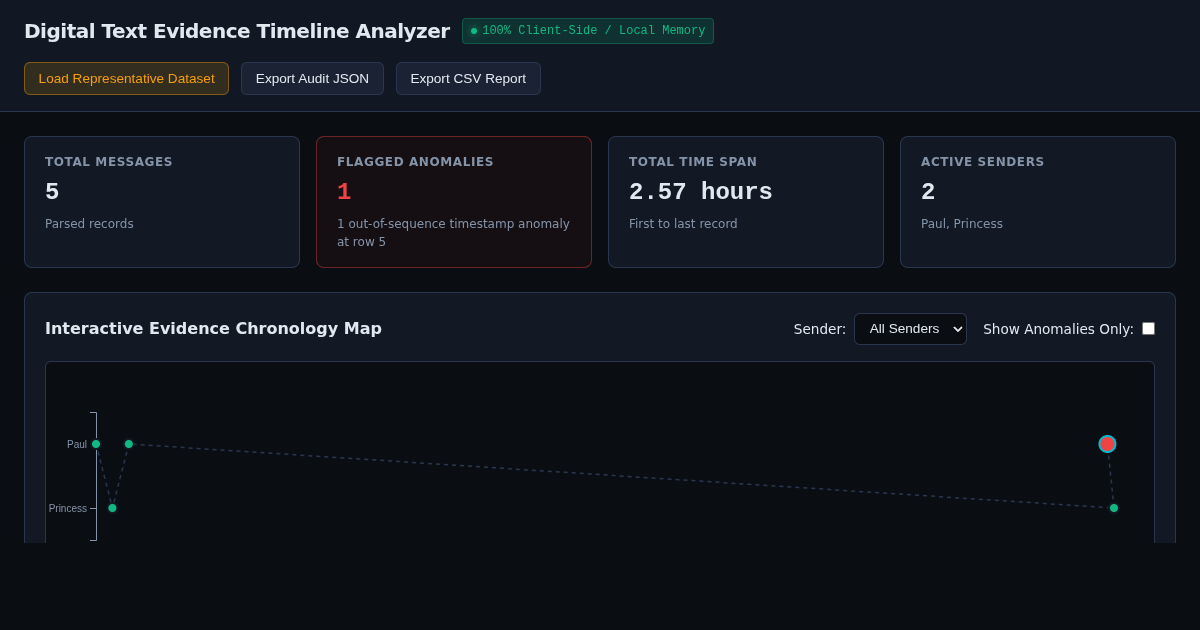1200x630 pixels.
Task: Click the Interactive Evidence Chronology Map heading
Action: tap(213, 328)
